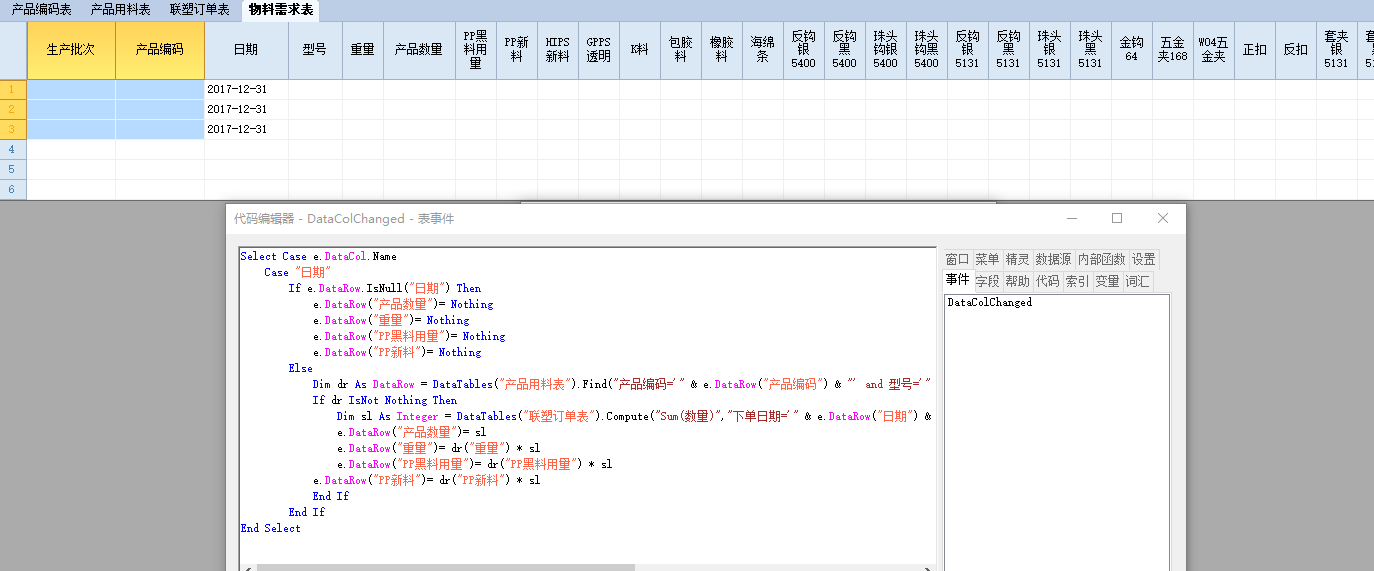
Task: Select the 生产批次 column header
Action: click(71, 50)
